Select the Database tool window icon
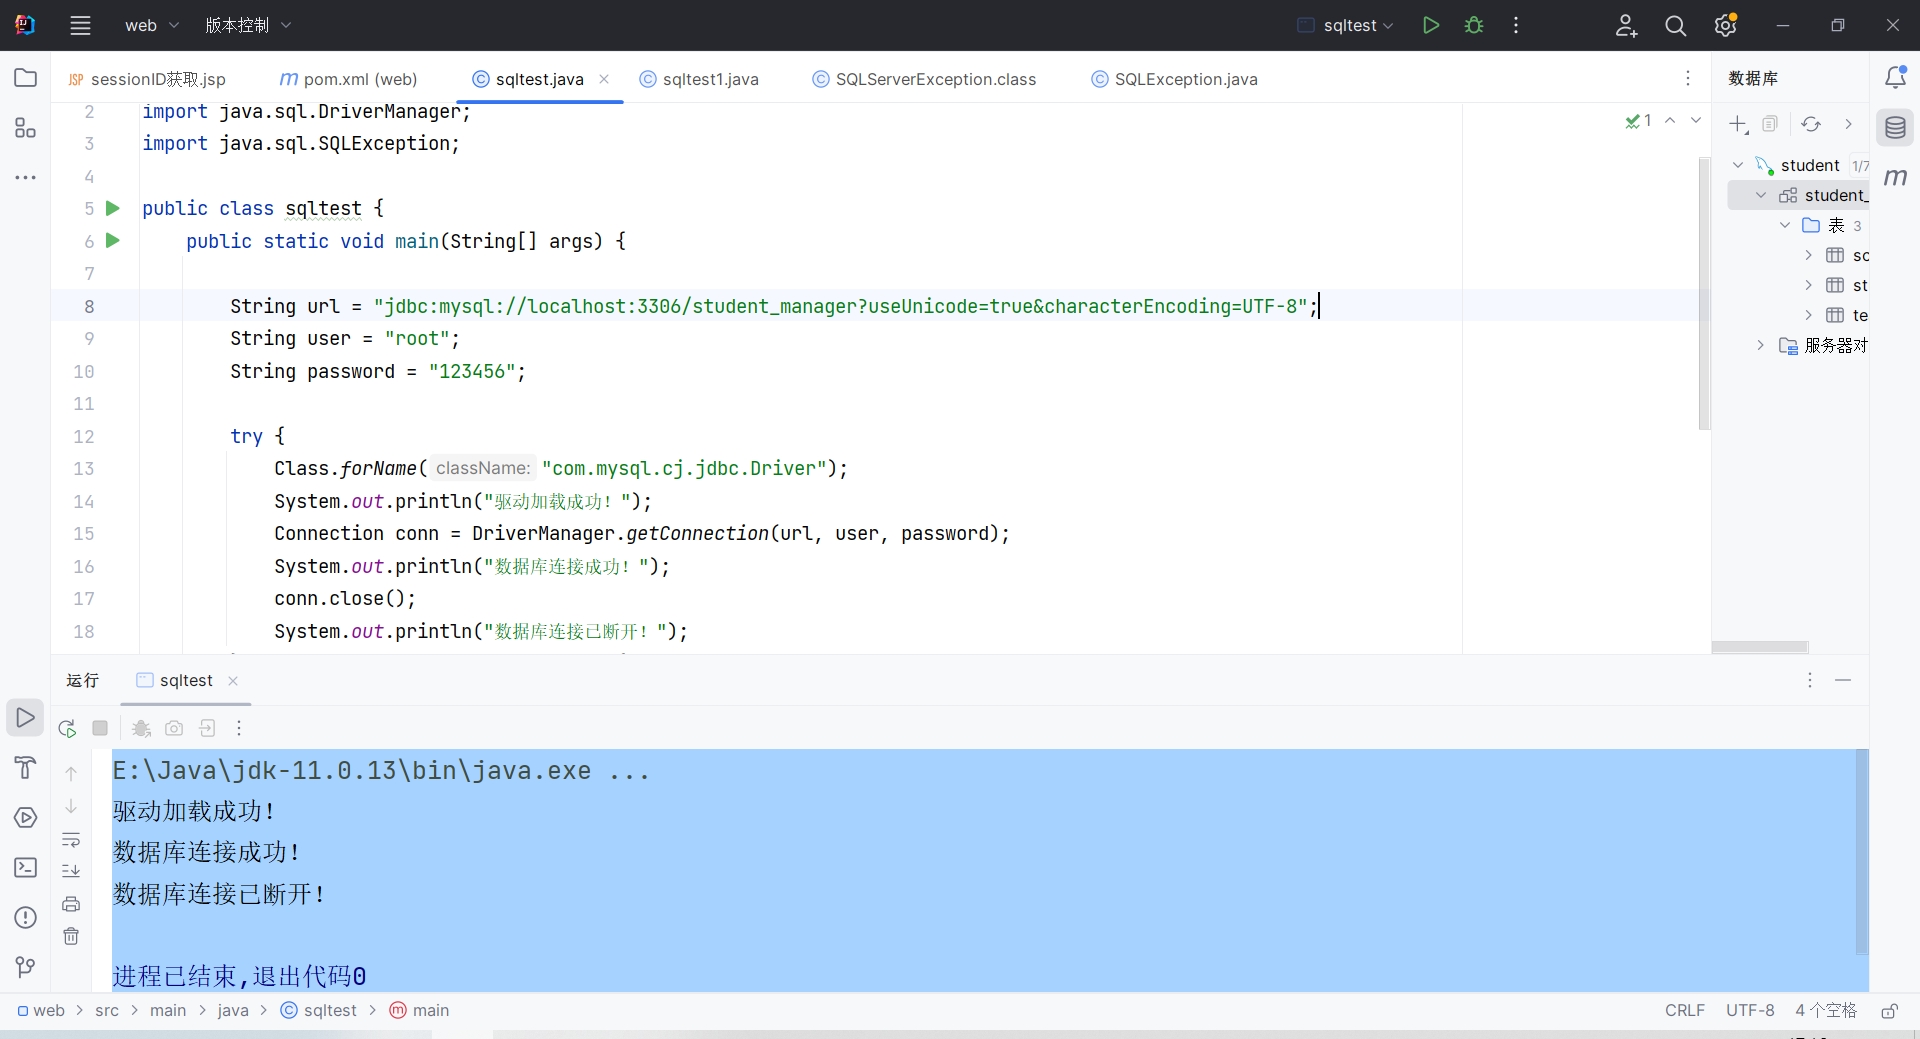 click(x=1895, y=127)
